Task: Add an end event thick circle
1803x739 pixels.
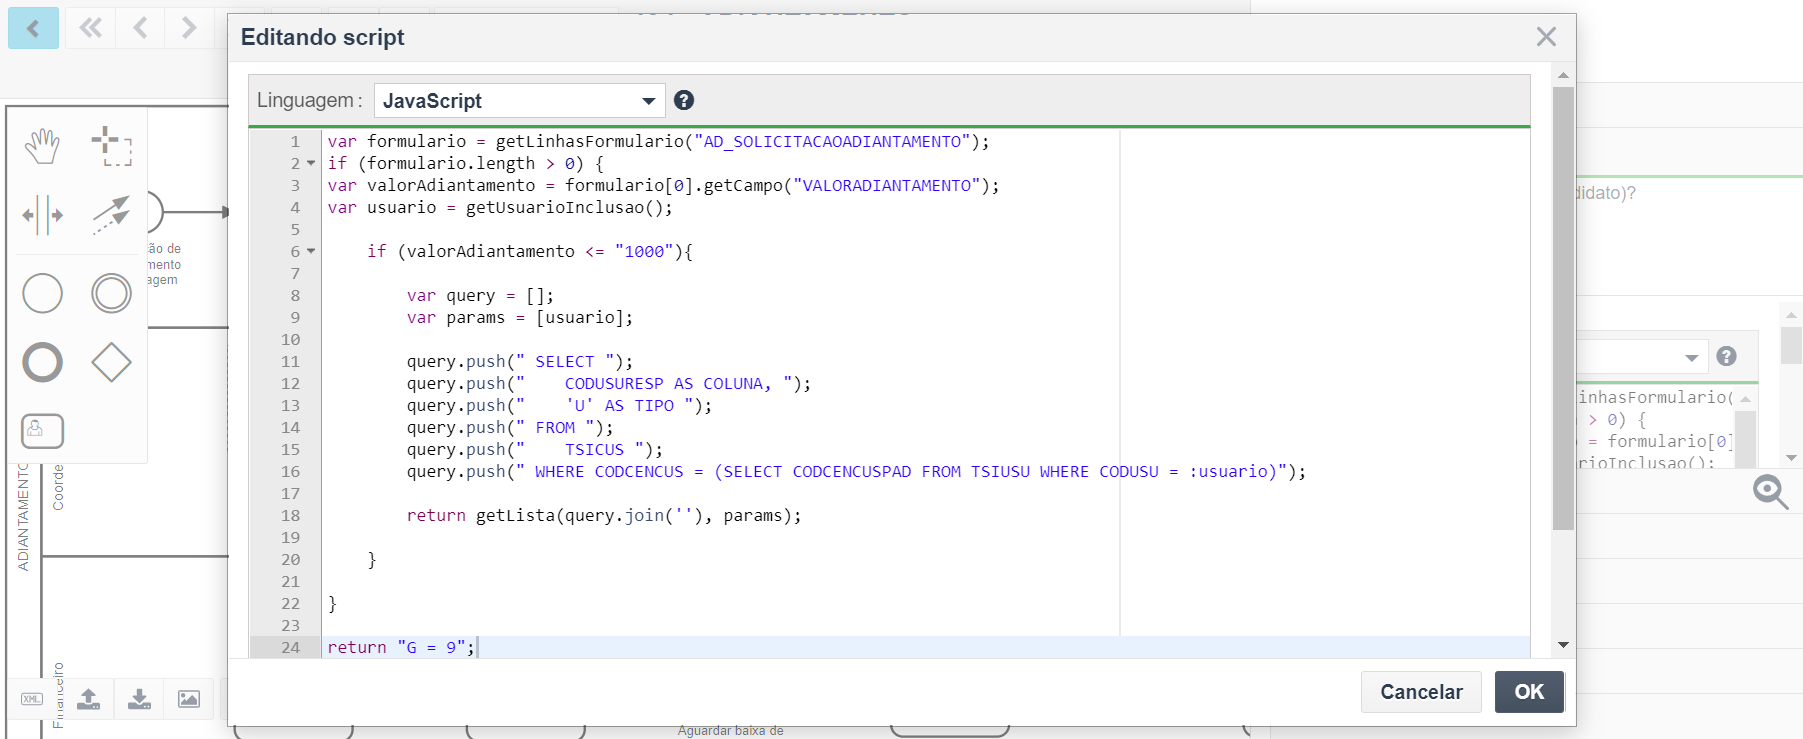Action: [x=42, y=362]
